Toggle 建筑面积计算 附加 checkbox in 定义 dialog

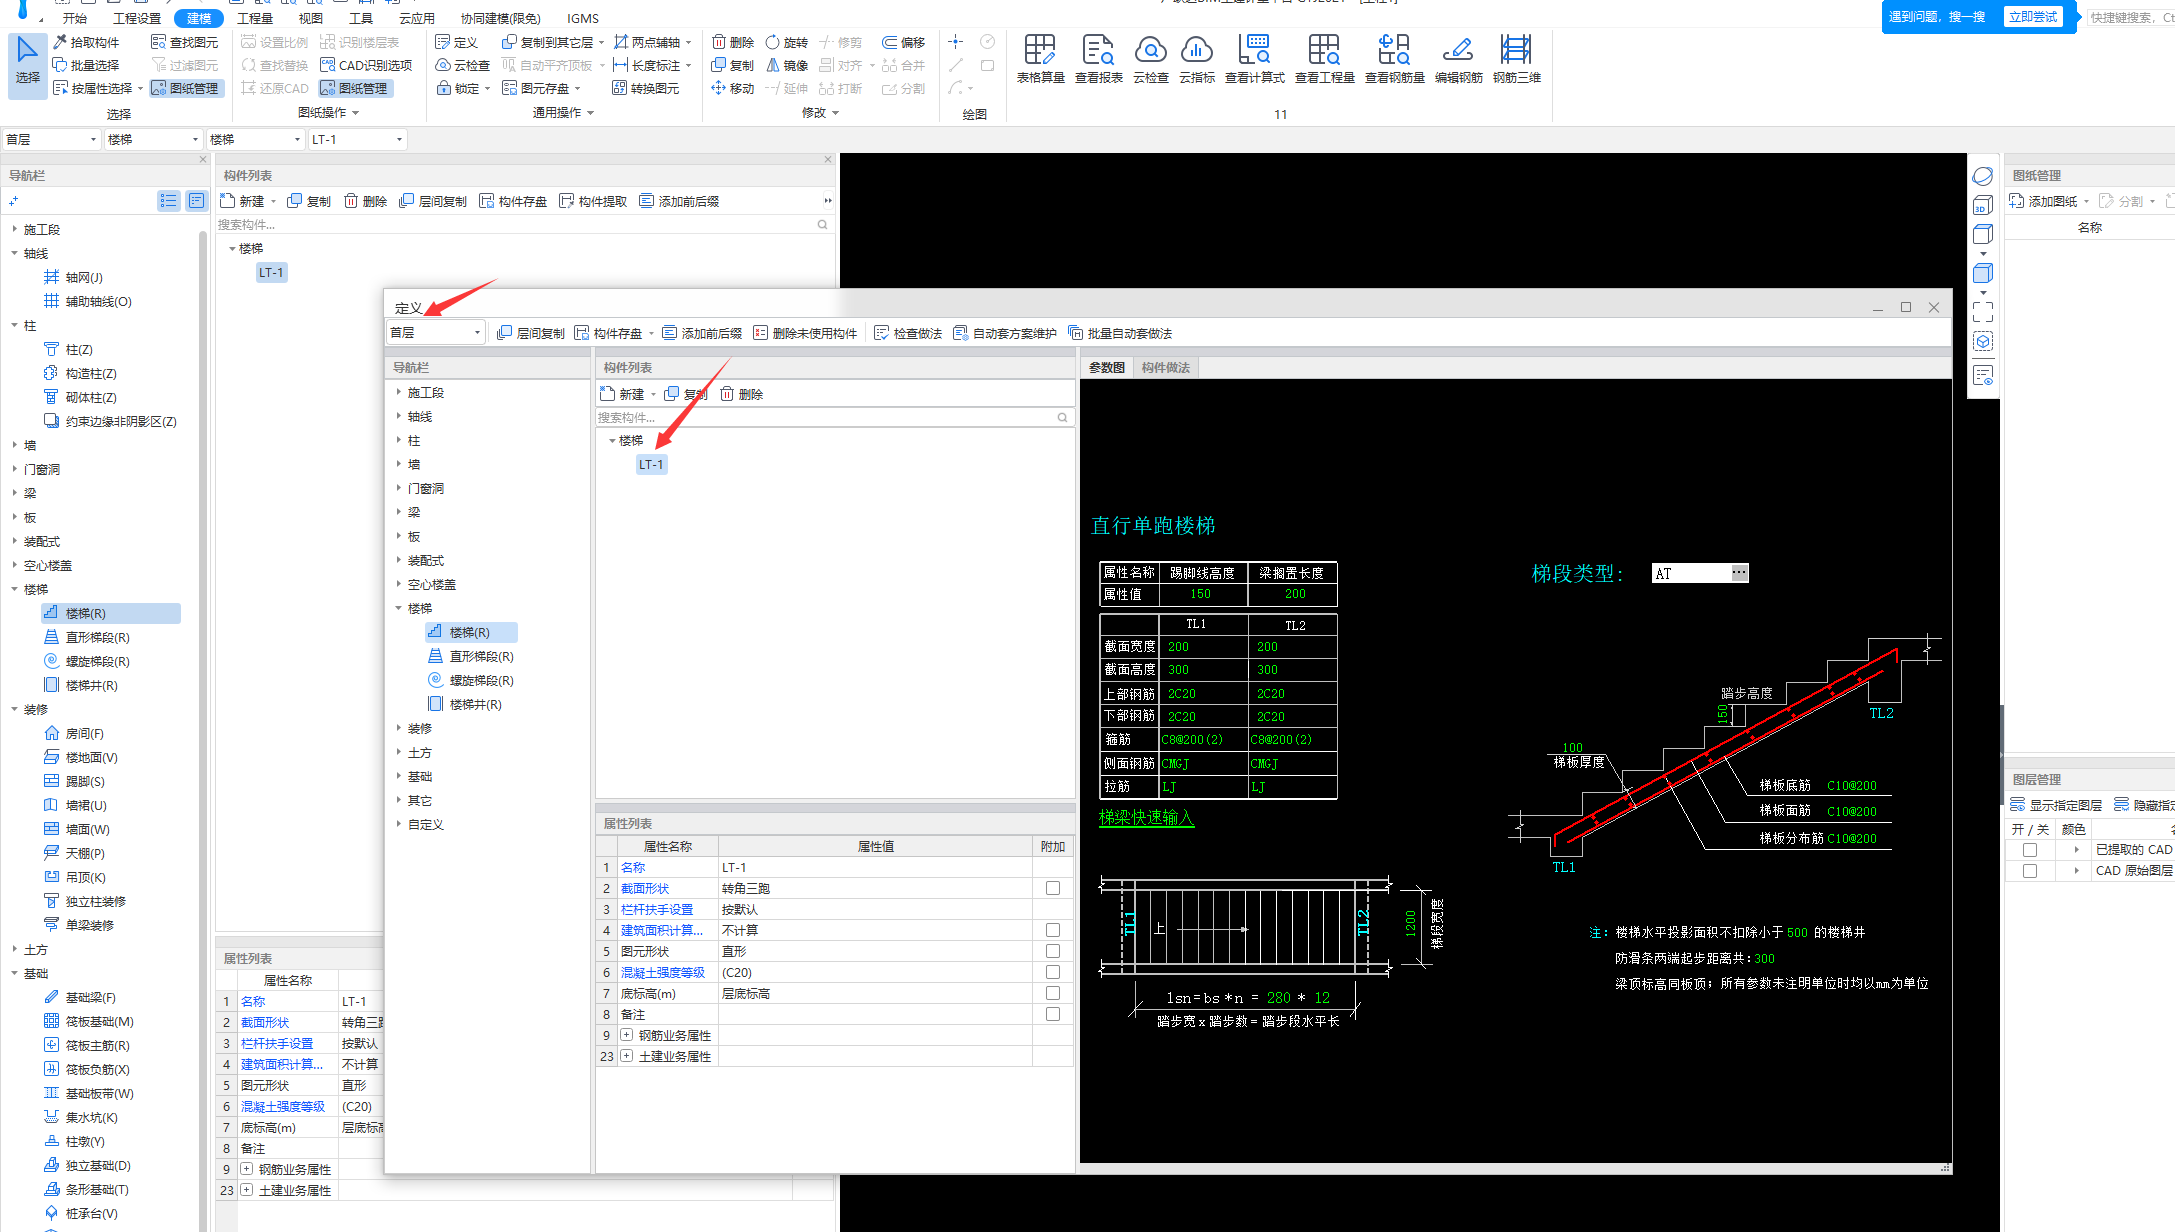[x=1053, y=930]
